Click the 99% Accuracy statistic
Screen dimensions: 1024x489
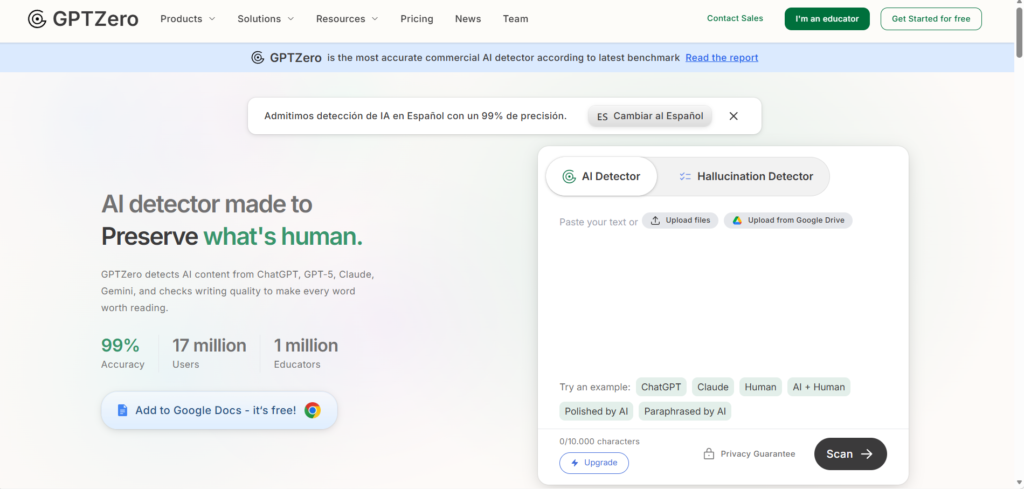click(123, 353)
